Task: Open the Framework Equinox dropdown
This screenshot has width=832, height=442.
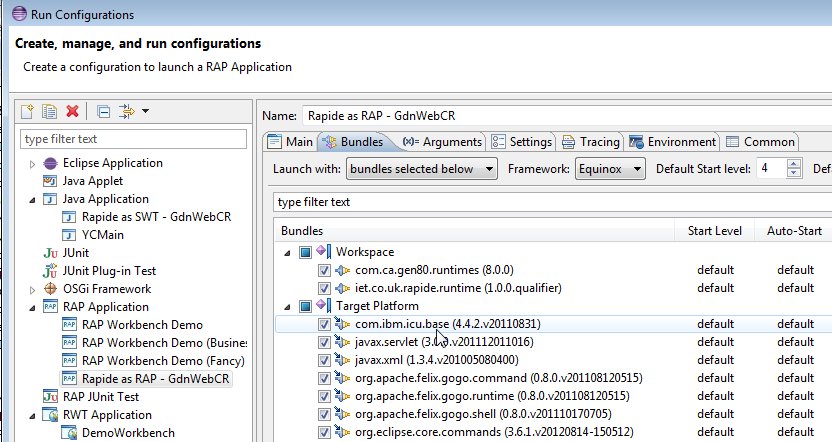Action: [612, 169]
